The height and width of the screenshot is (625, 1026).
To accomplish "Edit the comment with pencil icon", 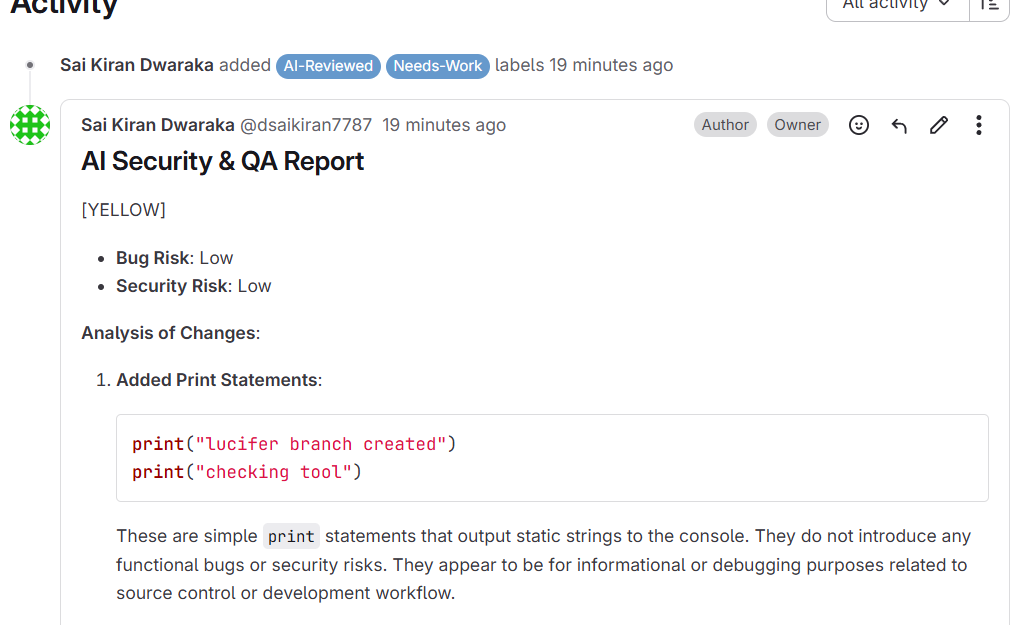I will (939, 125).
